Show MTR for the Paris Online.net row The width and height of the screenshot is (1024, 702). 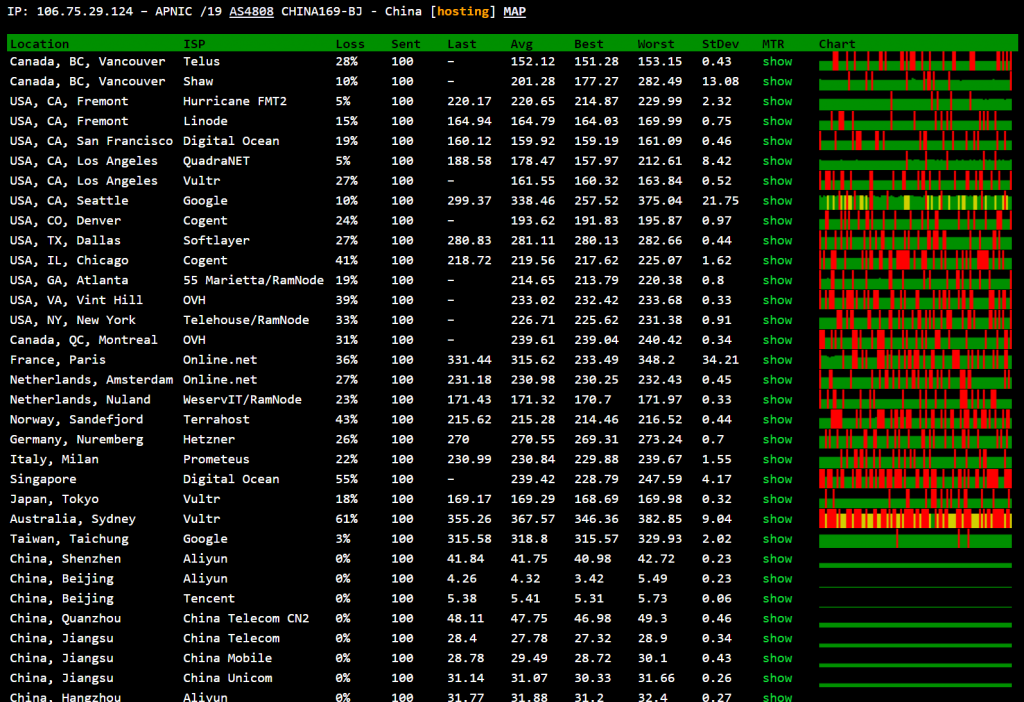pyautogui.click(x=777, y=360)
